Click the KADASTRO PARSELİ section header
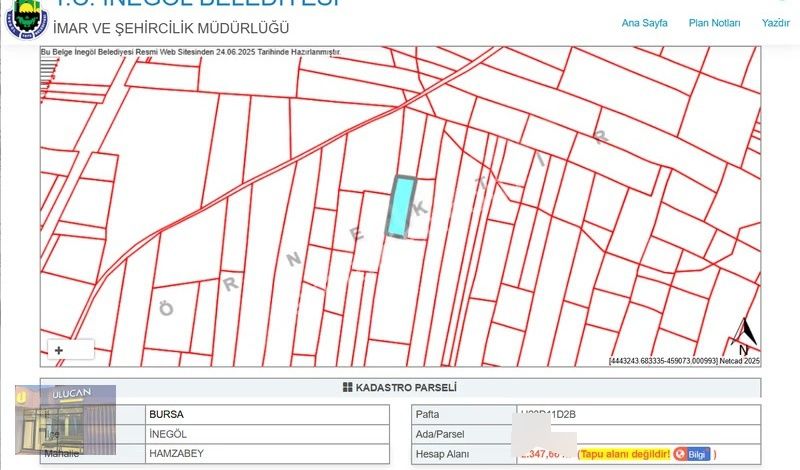Viewport: 800px width, 470px height. [401, 387]
